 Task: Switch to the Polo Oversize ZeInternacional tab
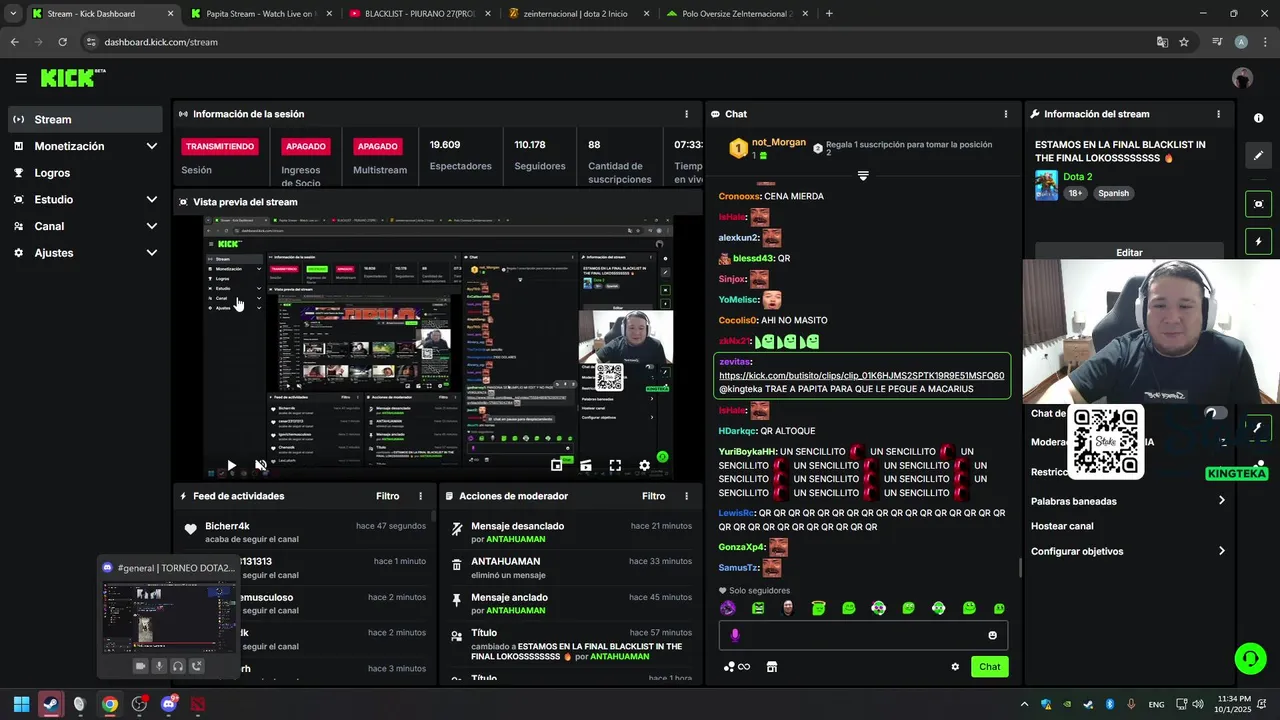pyautogui.click(x=737, y=14)
